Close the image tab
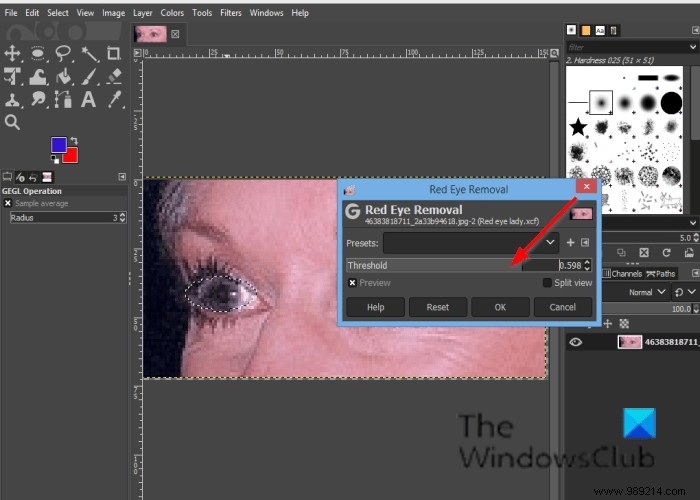This screenshot has height=500, width=700. (x=175, y=34)
